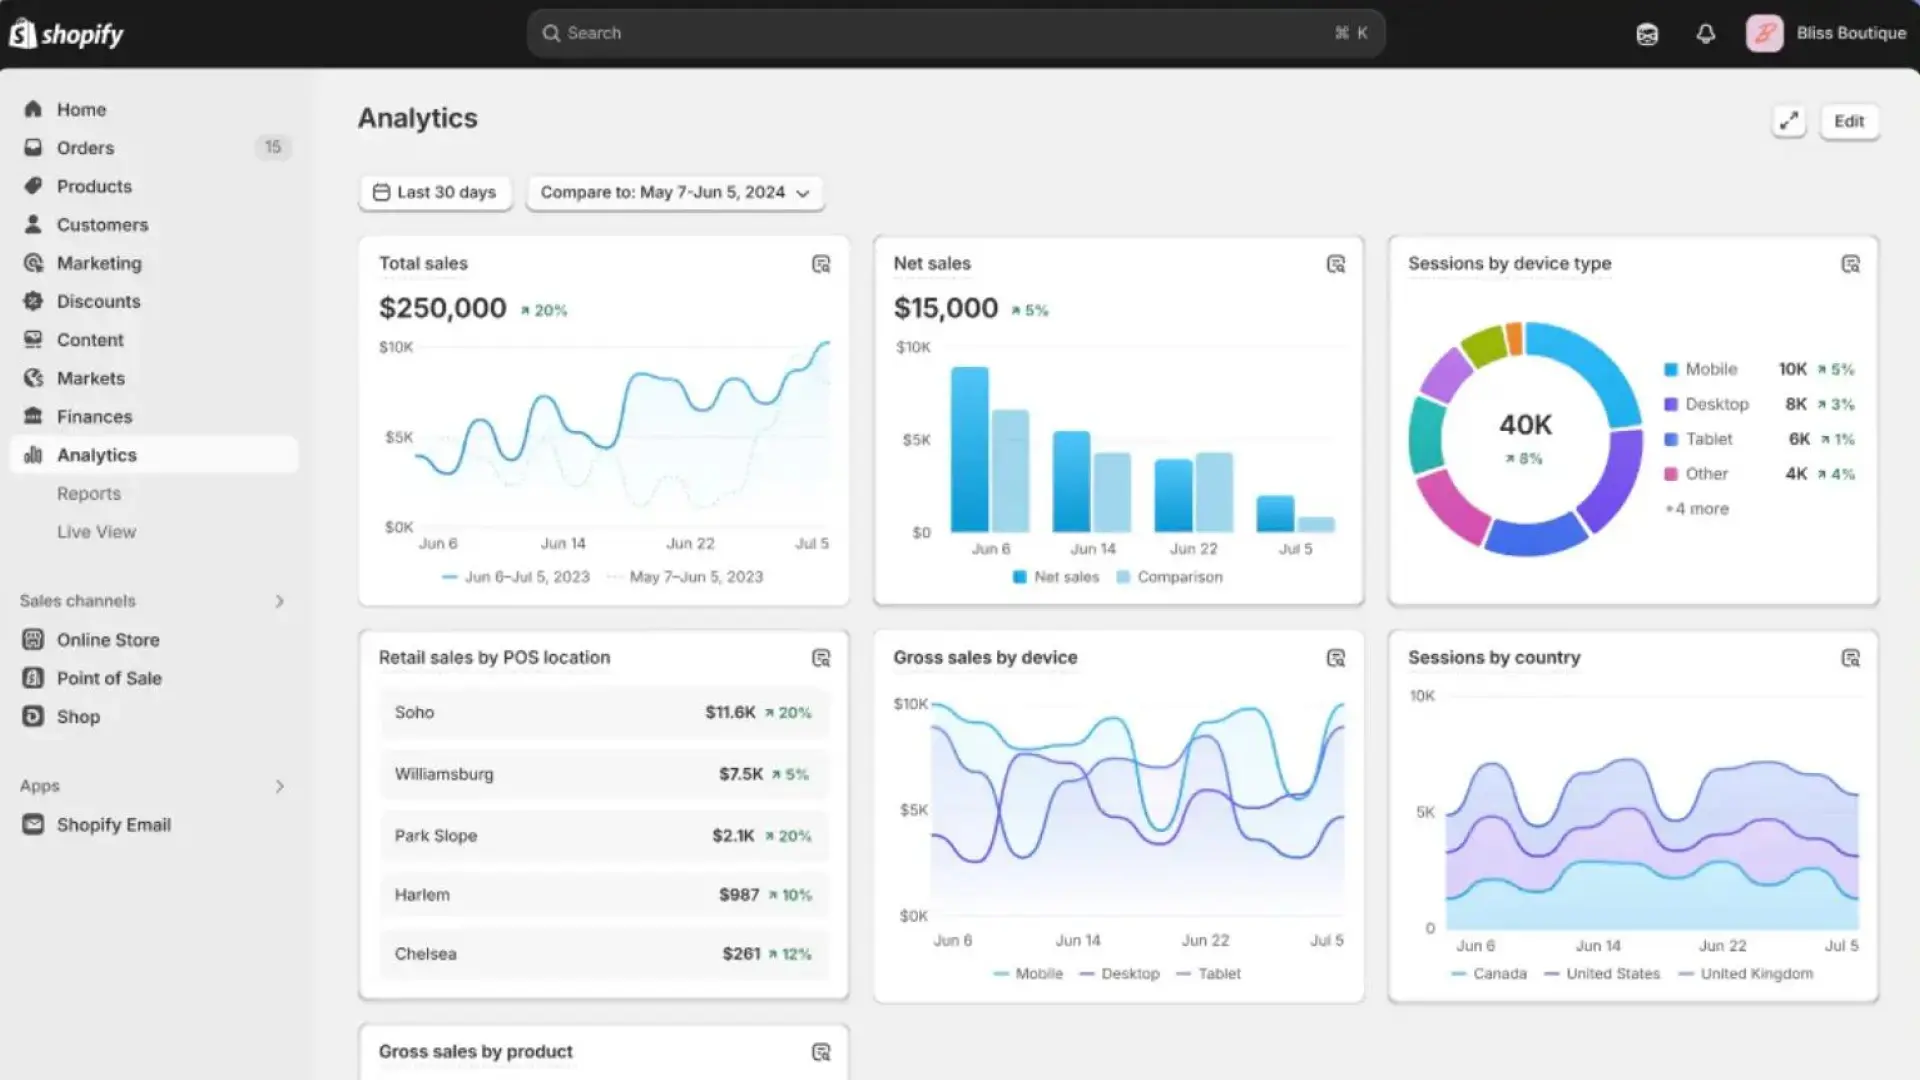Screen dimensions: 1920x1080
Task: Open the Compare to date range dropdown
Action: pyautogui.click(x=675, y=192)
